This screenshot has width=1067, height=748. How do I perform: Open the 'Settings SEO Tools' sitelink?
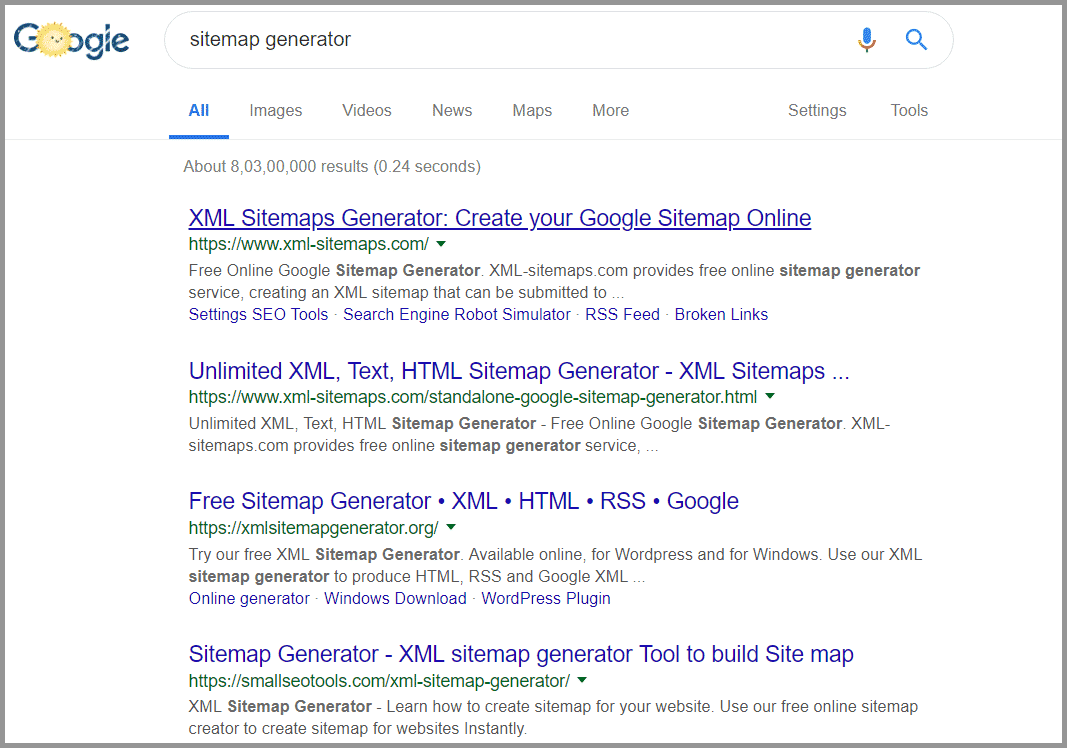258,314
